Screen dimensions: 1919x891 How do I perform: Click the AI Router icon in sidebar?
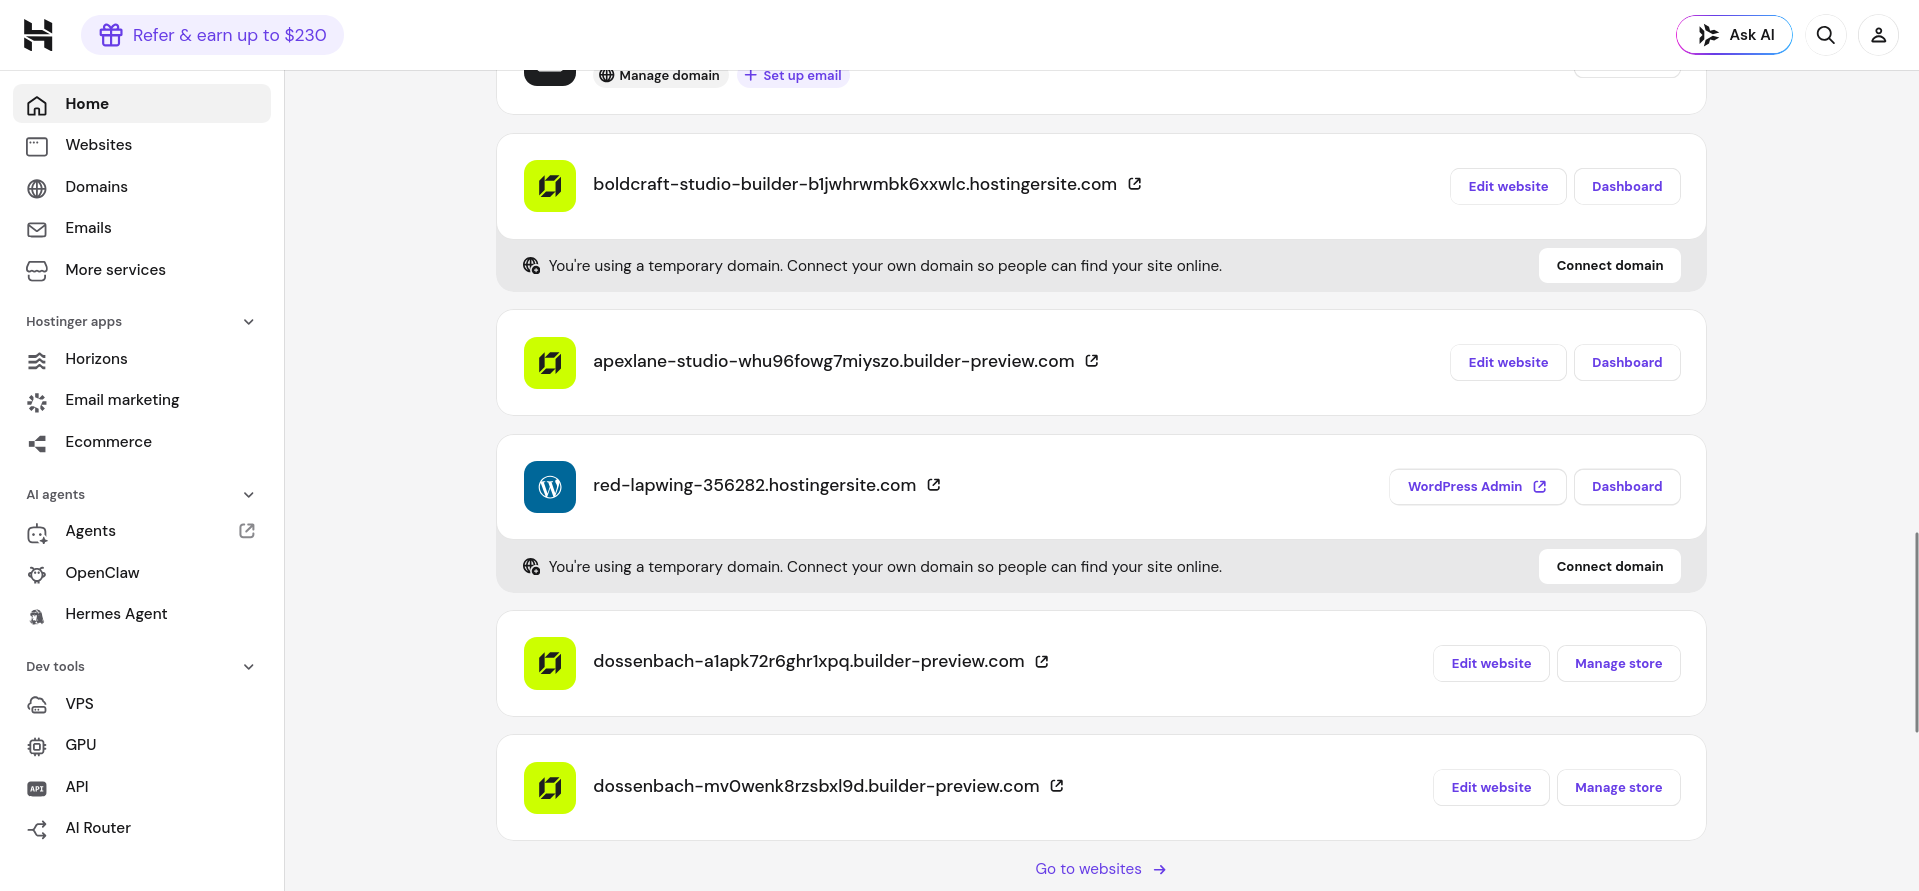37,829
